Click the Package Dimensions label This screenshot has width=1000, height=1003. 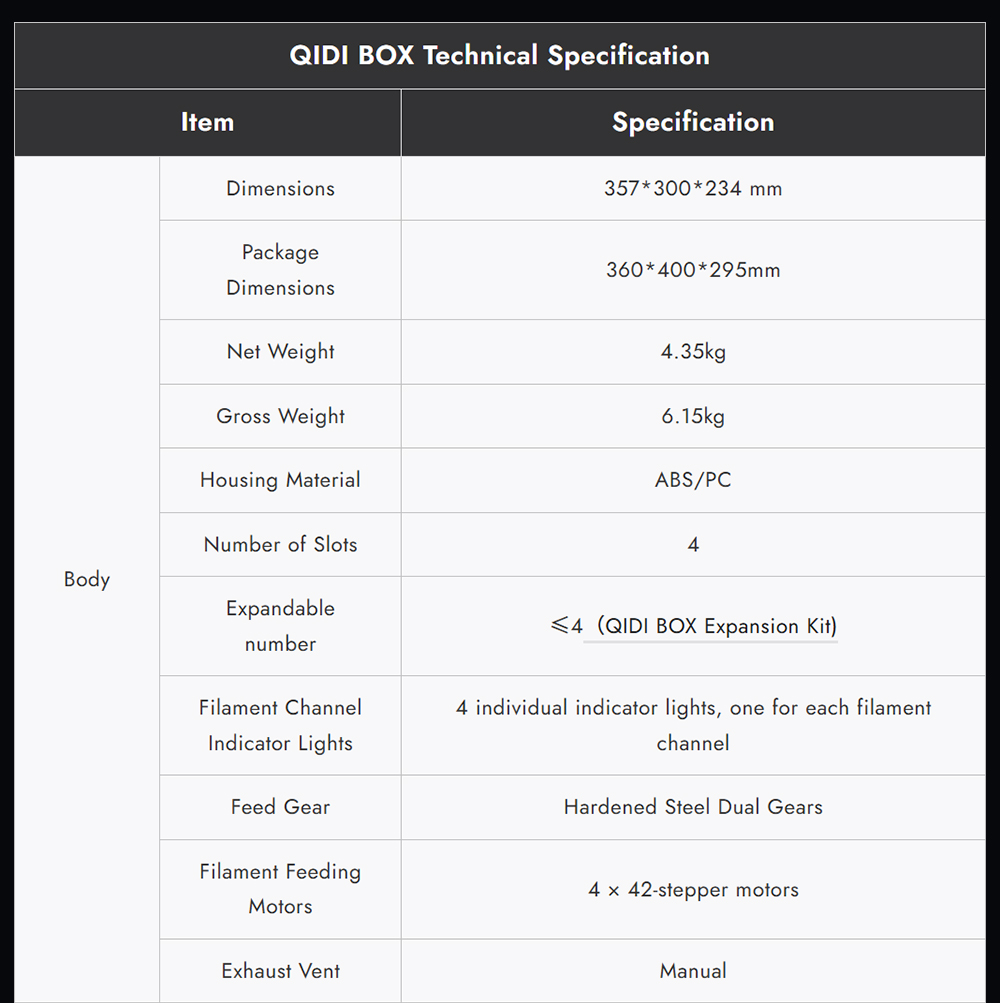(x=280, y=270)
